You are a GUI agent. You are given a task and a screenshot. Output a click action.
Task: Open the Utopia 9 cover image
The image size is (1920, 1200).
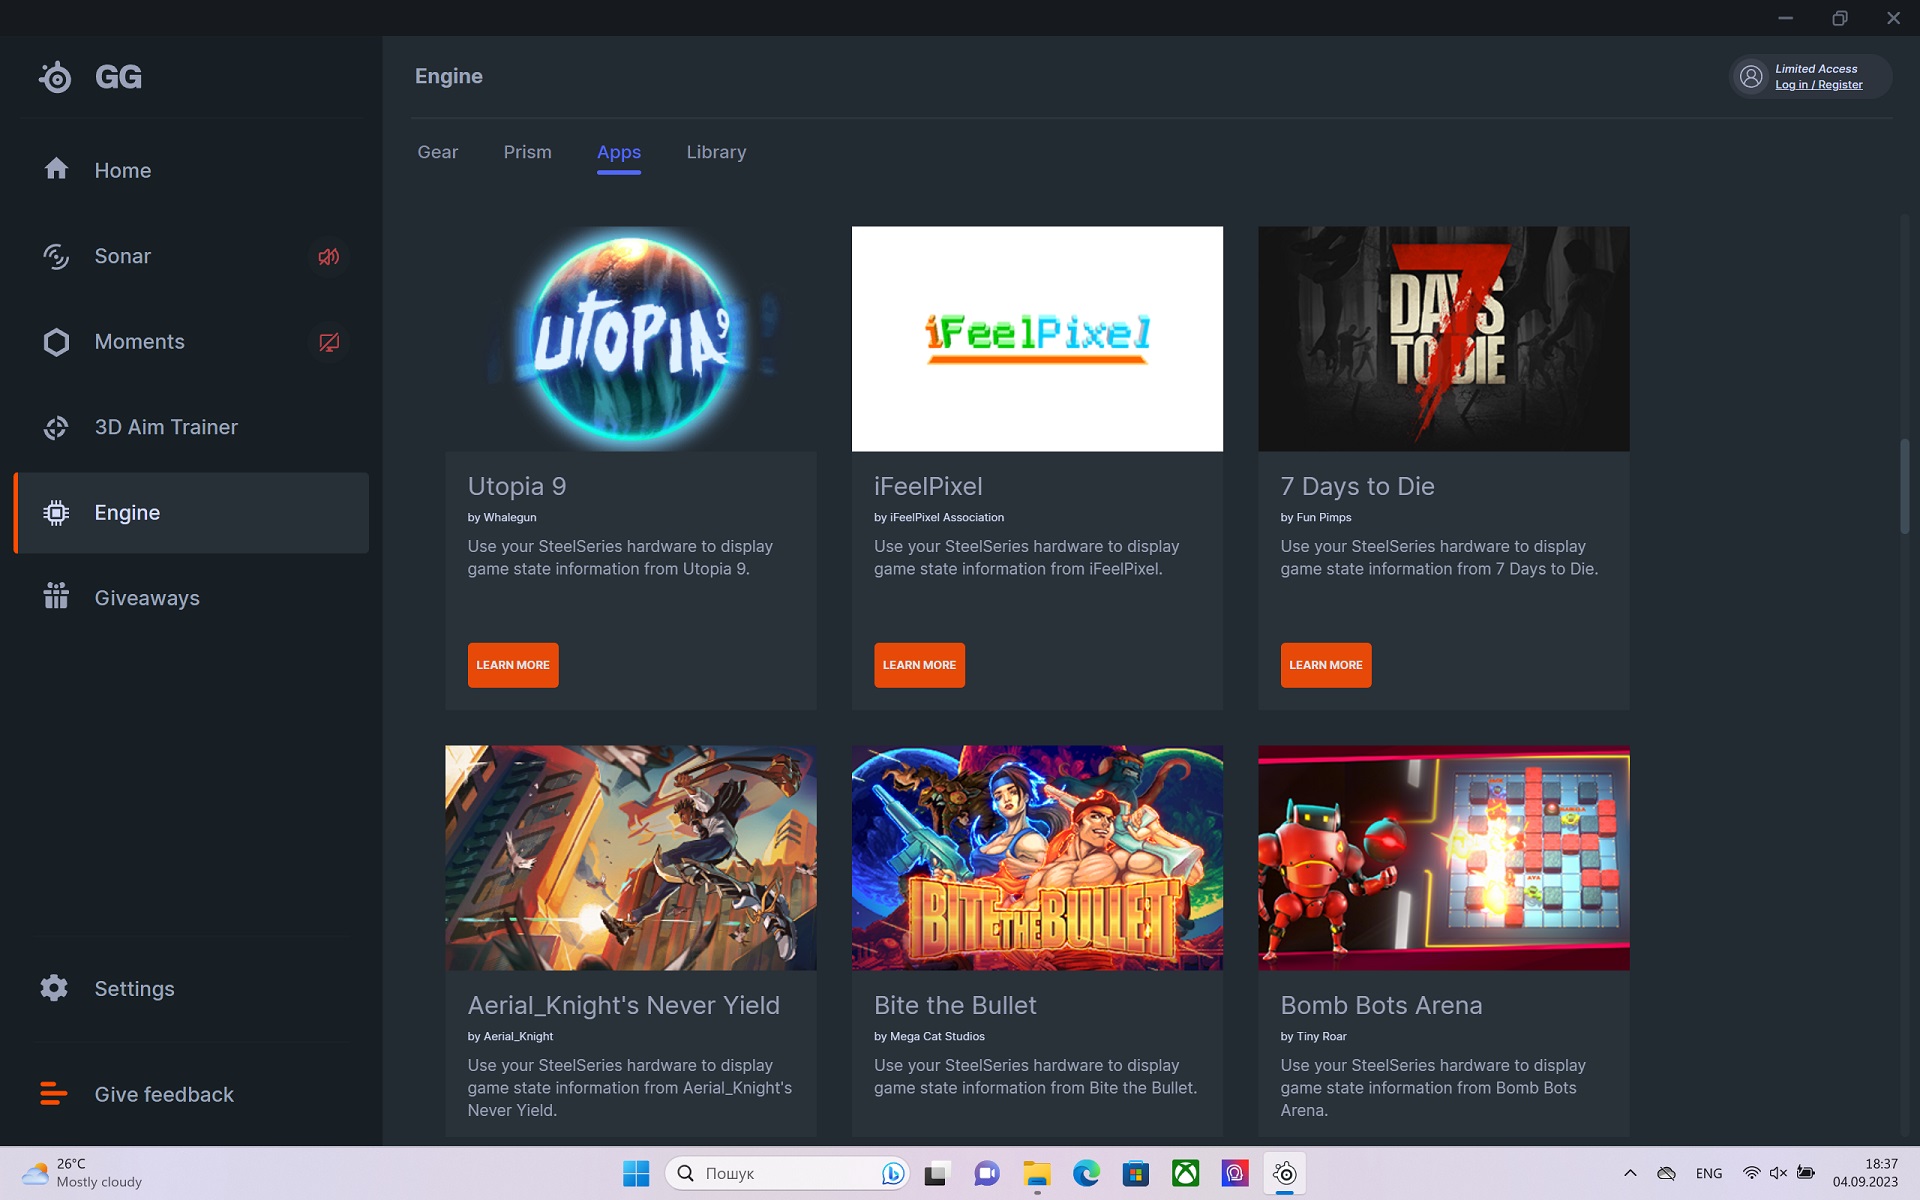[631, 338]
